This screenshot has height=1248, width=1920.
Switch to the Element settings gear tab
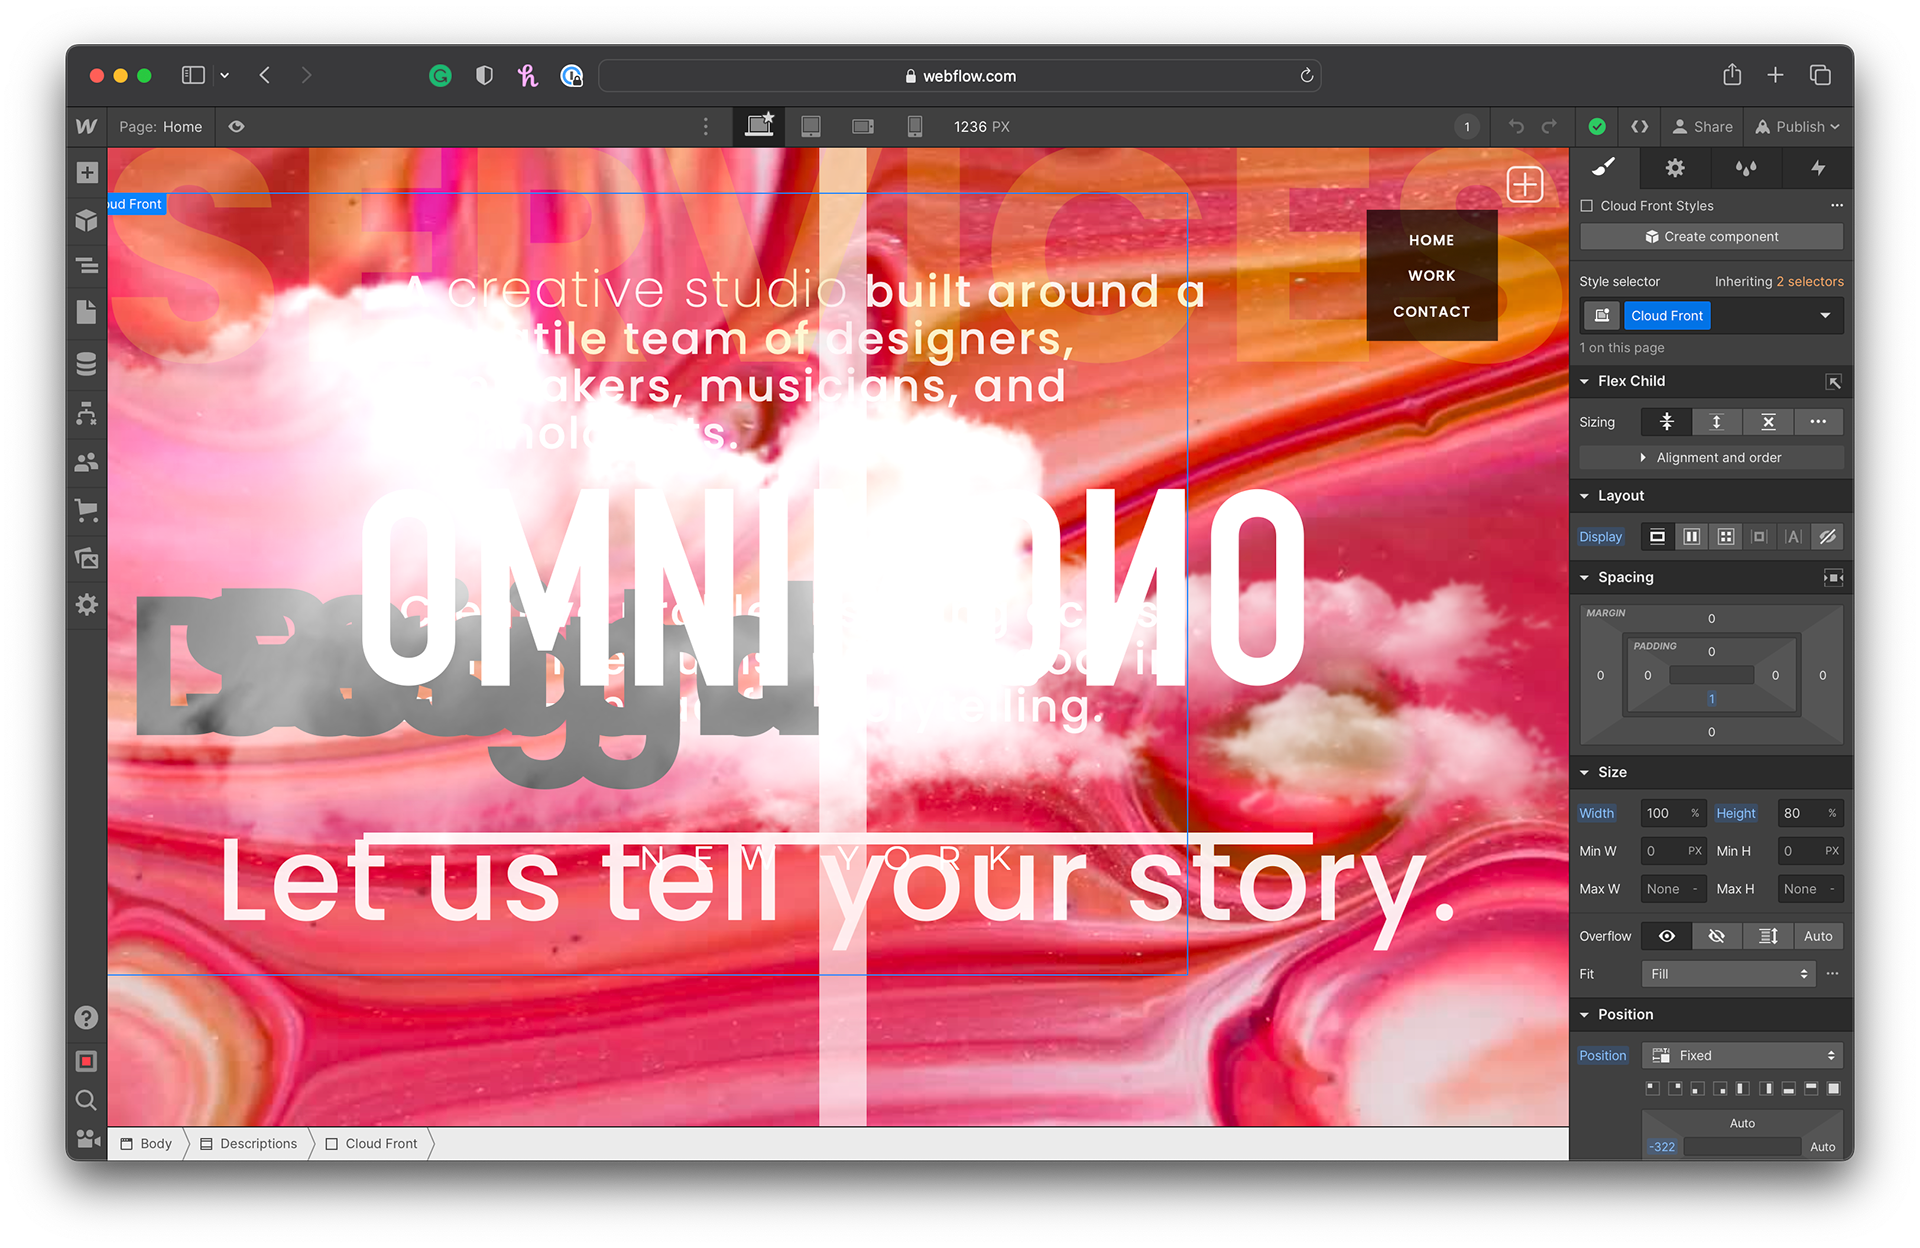[1675, 168]
